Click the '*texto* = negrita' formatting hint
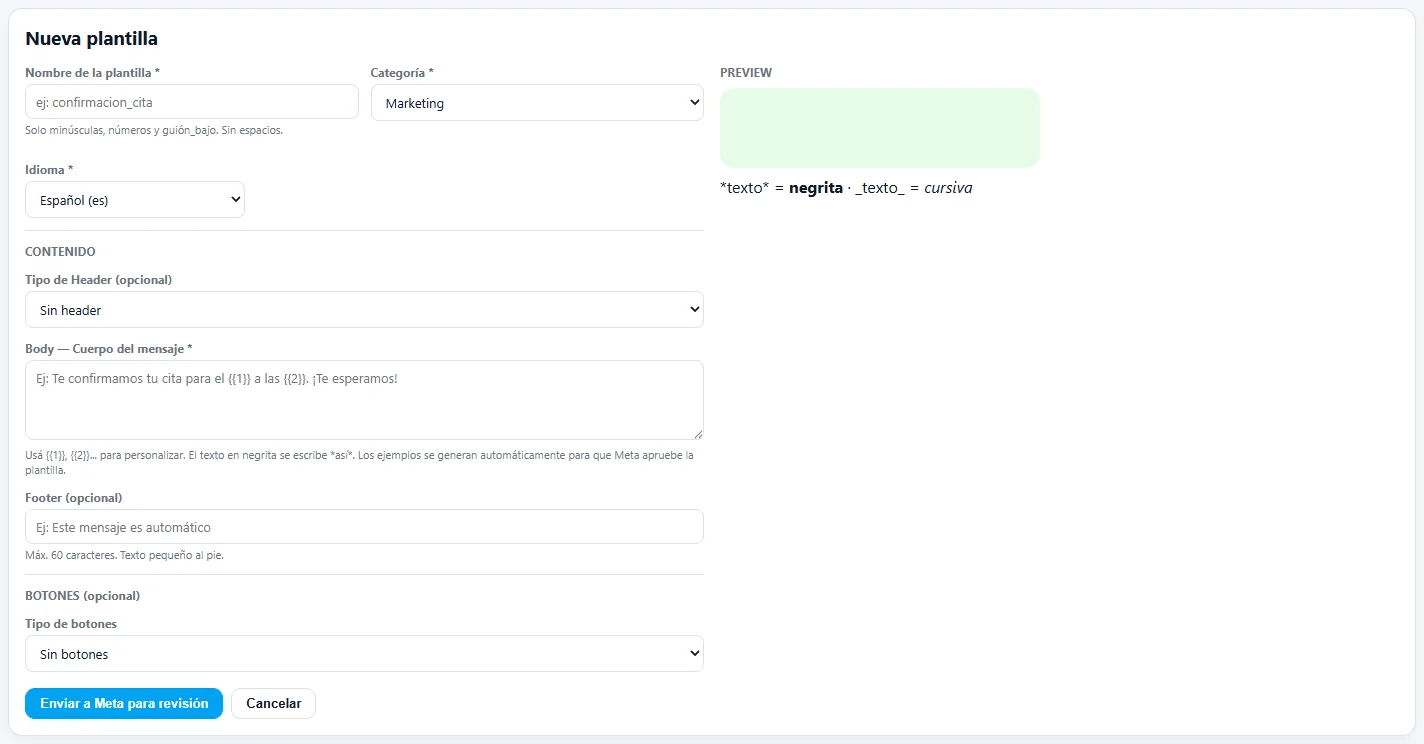The width and height of the screenshot is (1424, 744). pos(846,188)
